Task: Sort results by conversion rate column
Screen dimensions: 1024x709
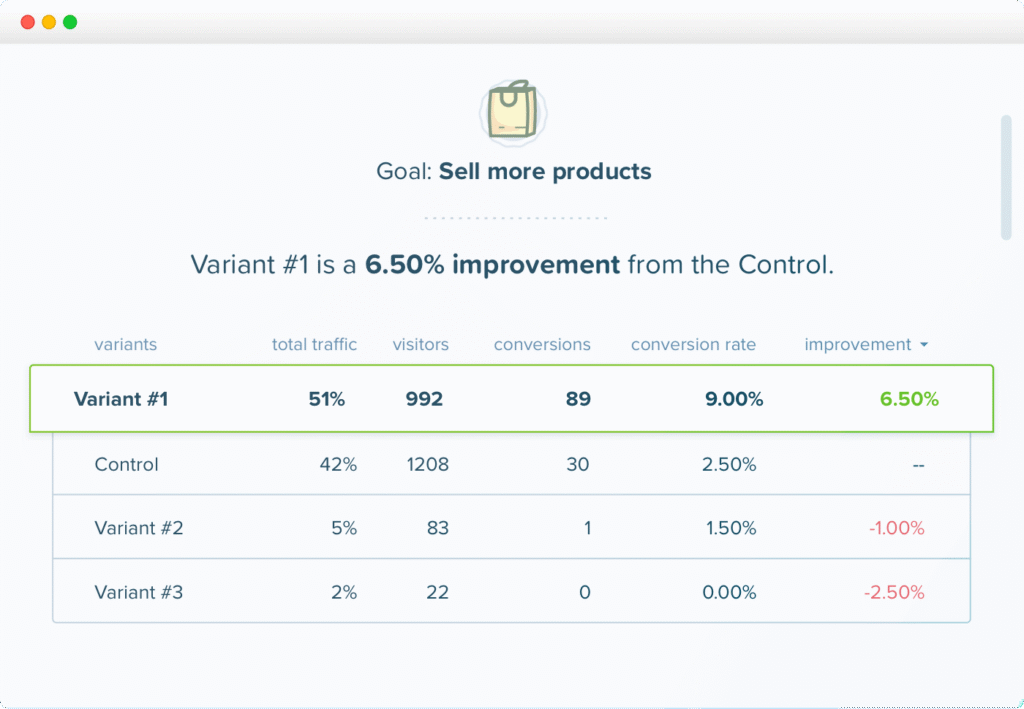Action: [x=693, y=344]
